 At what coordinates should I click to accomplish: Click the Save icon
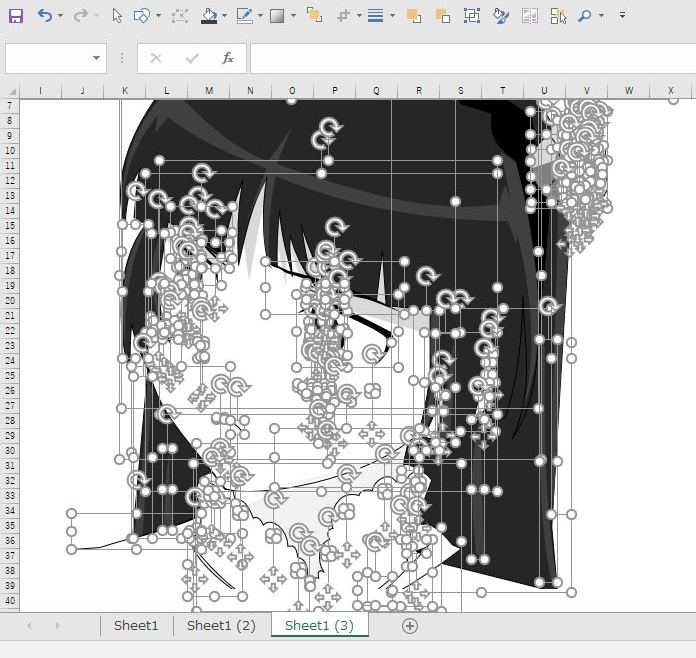coord(16,16)
